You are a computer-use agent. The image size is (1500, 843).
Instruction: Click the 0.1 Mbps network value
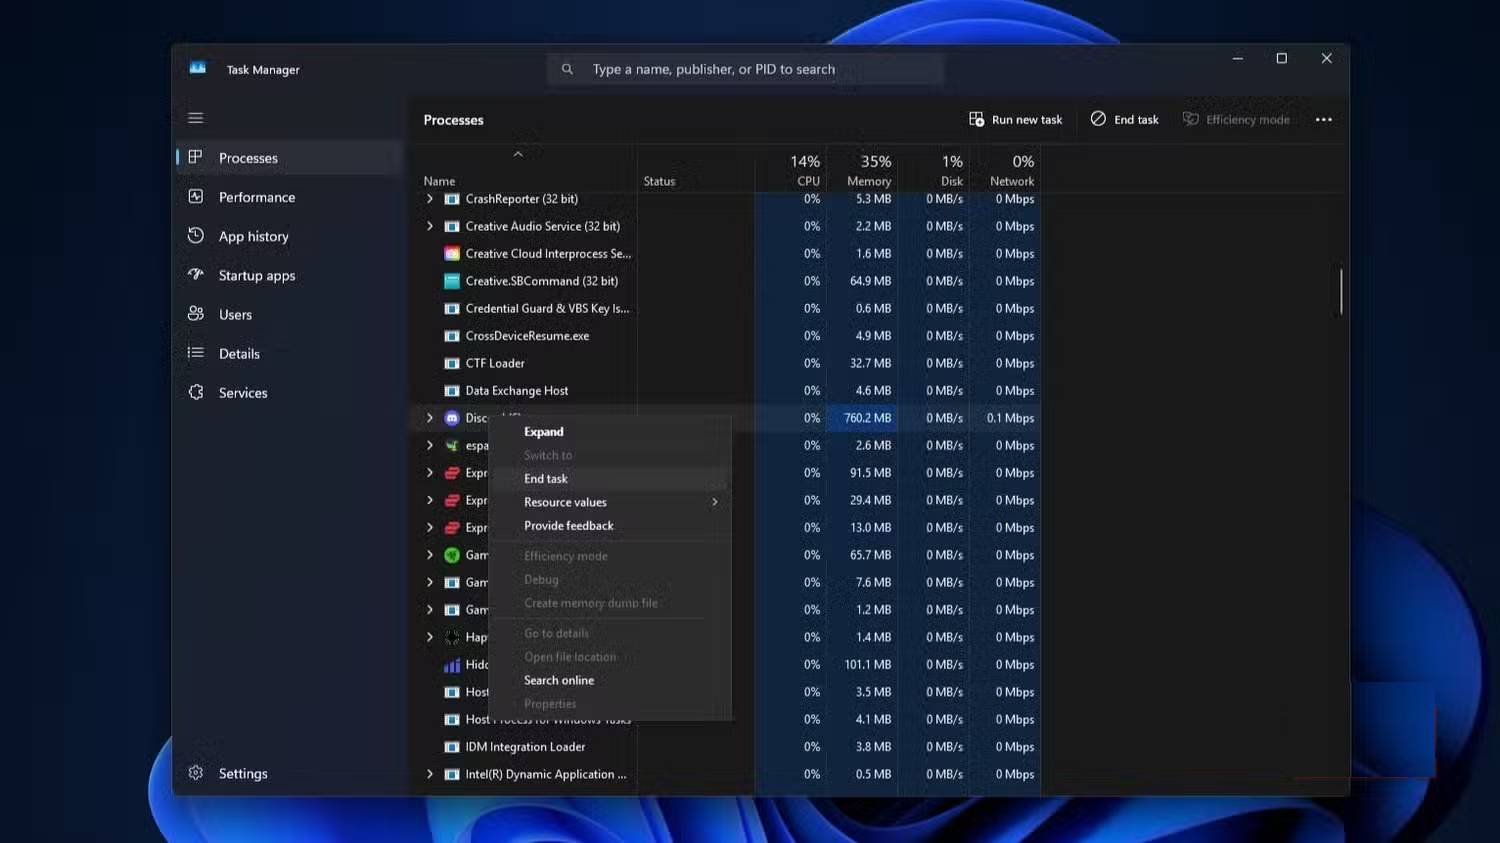click(x=1010, y=418)
